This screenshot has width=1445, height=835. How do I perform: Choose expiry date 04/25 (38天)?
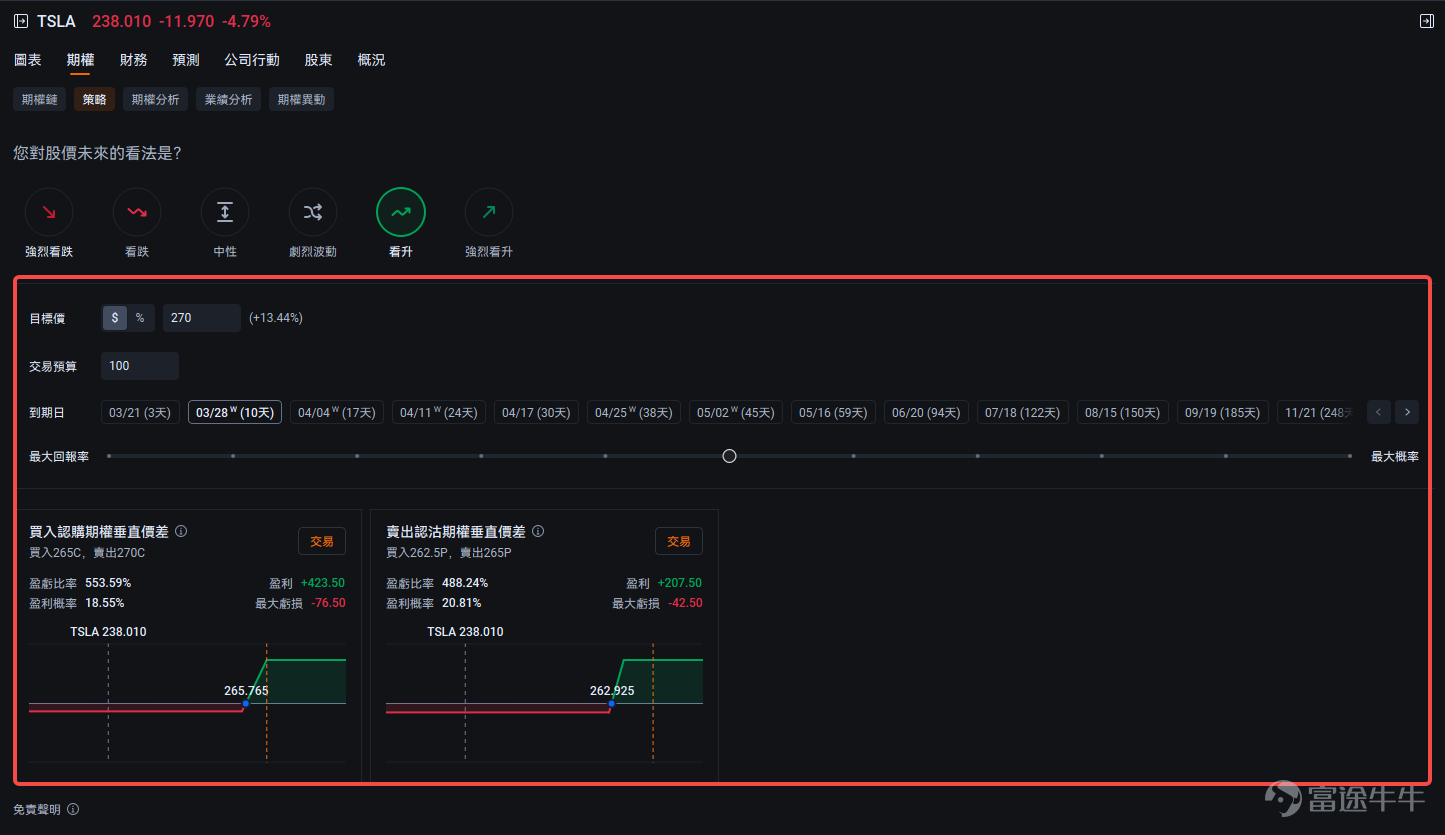[x=634, y=412]
